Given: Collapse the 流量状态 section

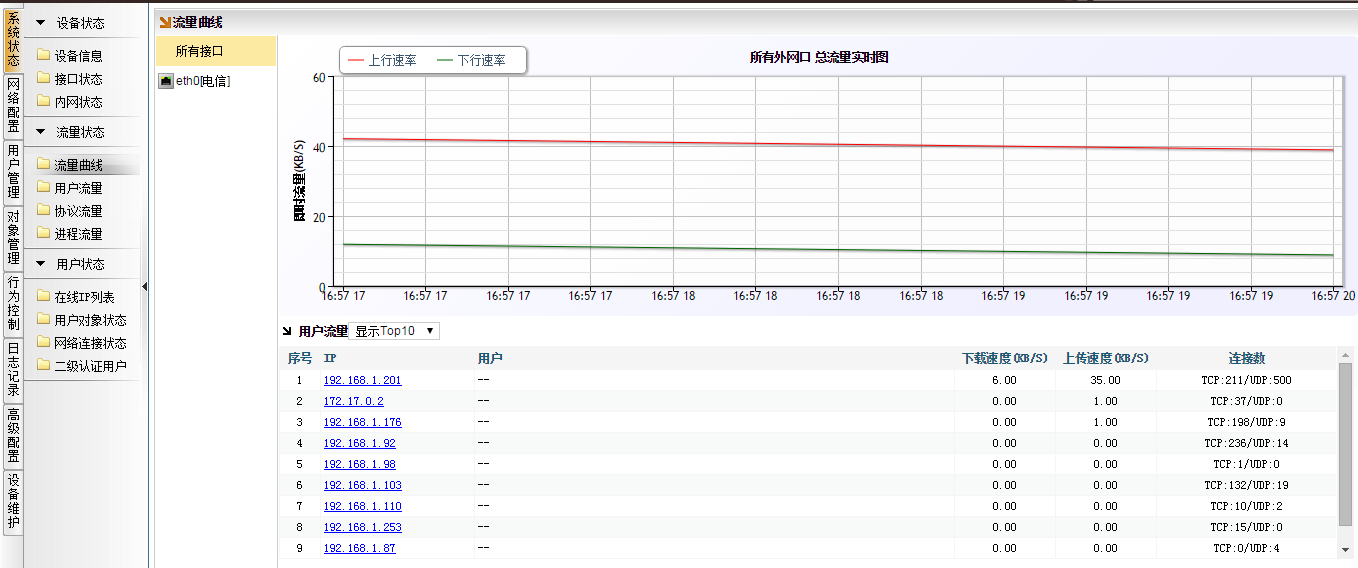Looking at the screenshot, I should [41, 132].
